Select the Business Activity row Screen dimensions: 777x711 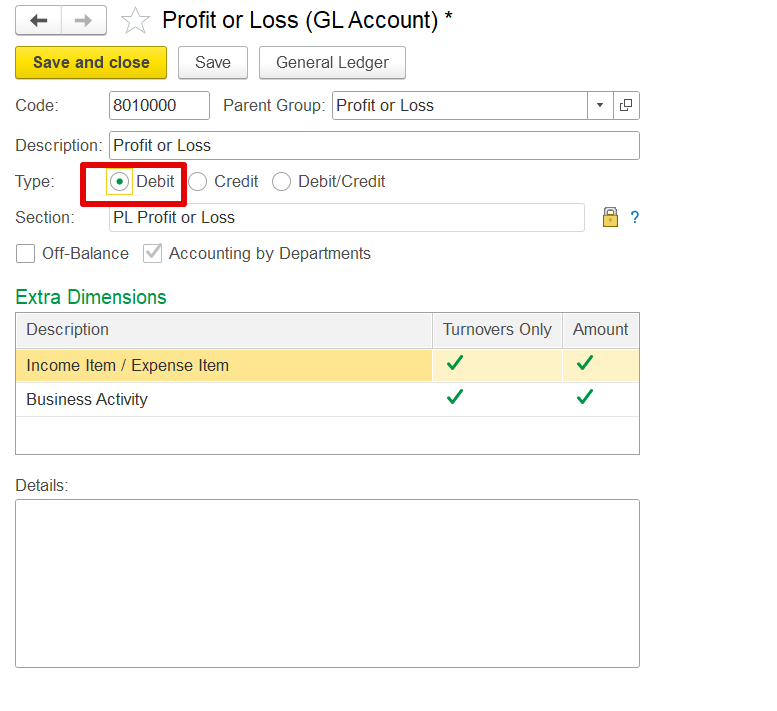328,399
